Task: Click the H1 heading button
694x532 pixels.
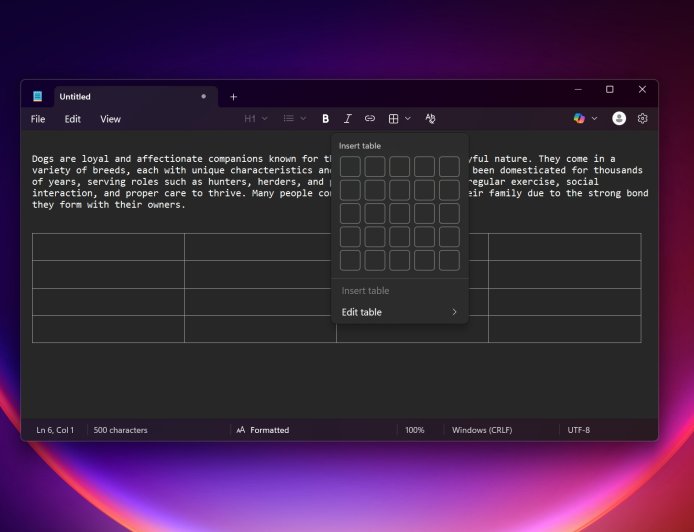Action: point(250,119)
